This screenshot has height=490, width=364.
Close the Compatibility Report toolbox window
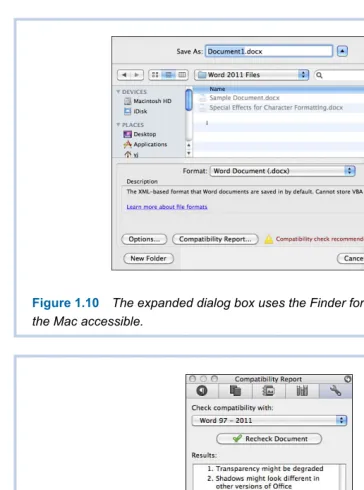192,379
